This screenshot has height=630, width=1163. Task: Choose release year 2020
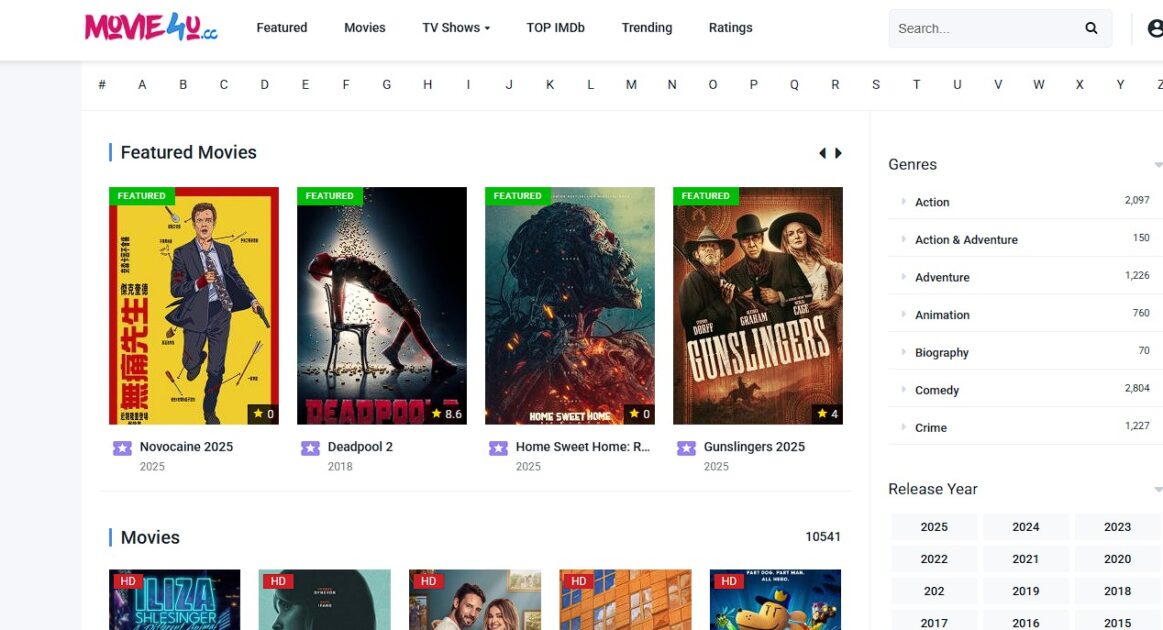tap(1118, 559)
